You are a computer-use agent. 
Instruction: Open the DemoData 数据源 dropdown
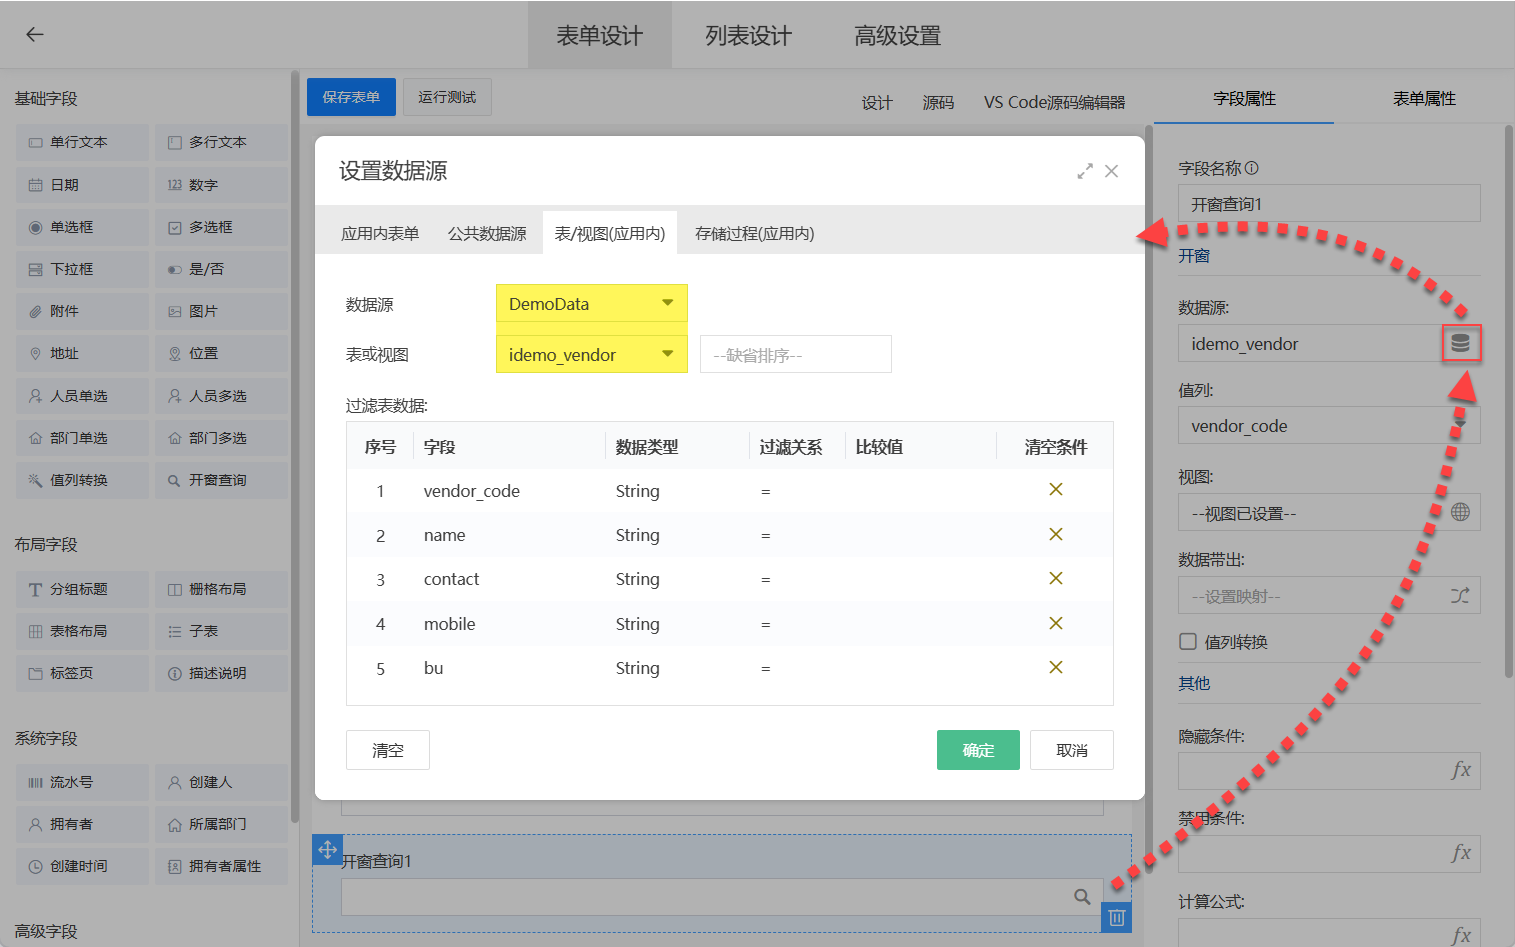point(591,303)
